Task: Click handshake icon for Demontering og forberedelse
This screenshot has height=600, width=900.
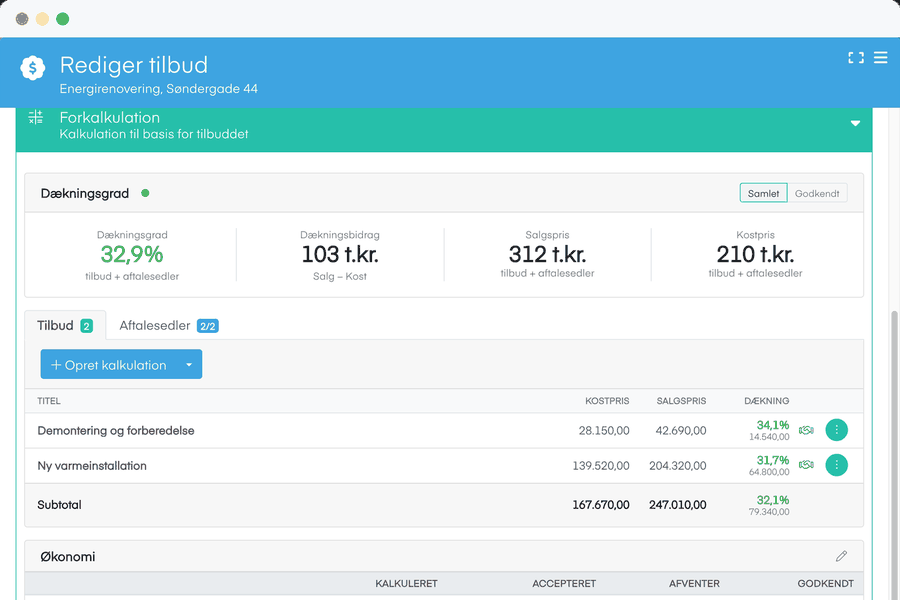Action: [x=806, y=430]
